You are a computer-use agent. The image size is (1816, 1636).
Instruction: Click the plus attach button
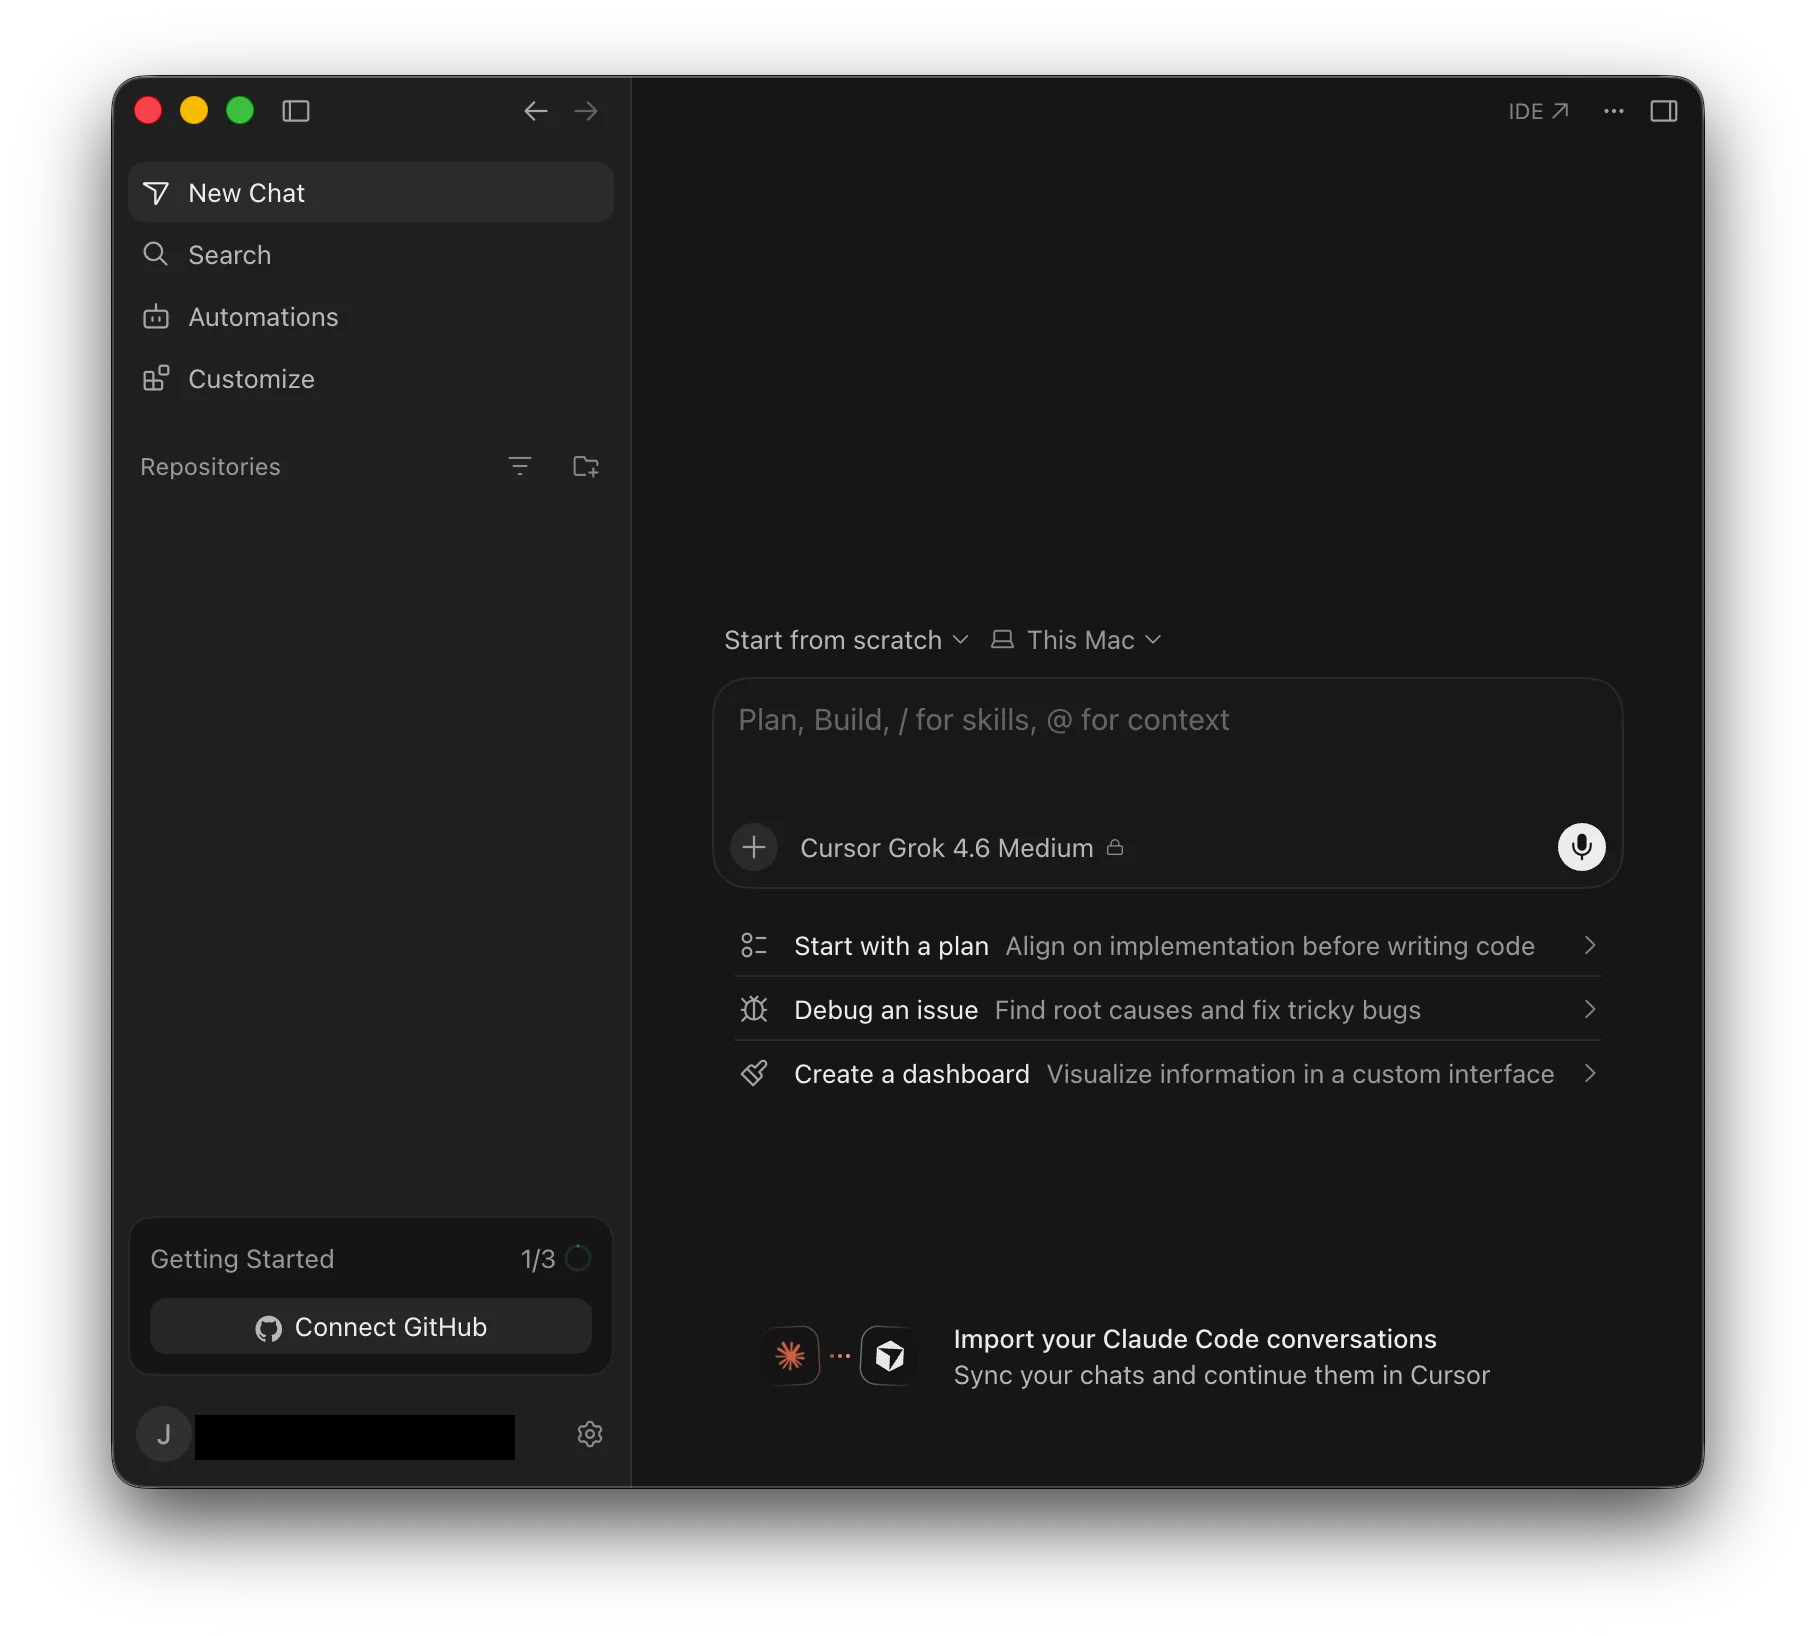(x=754, y=848)
